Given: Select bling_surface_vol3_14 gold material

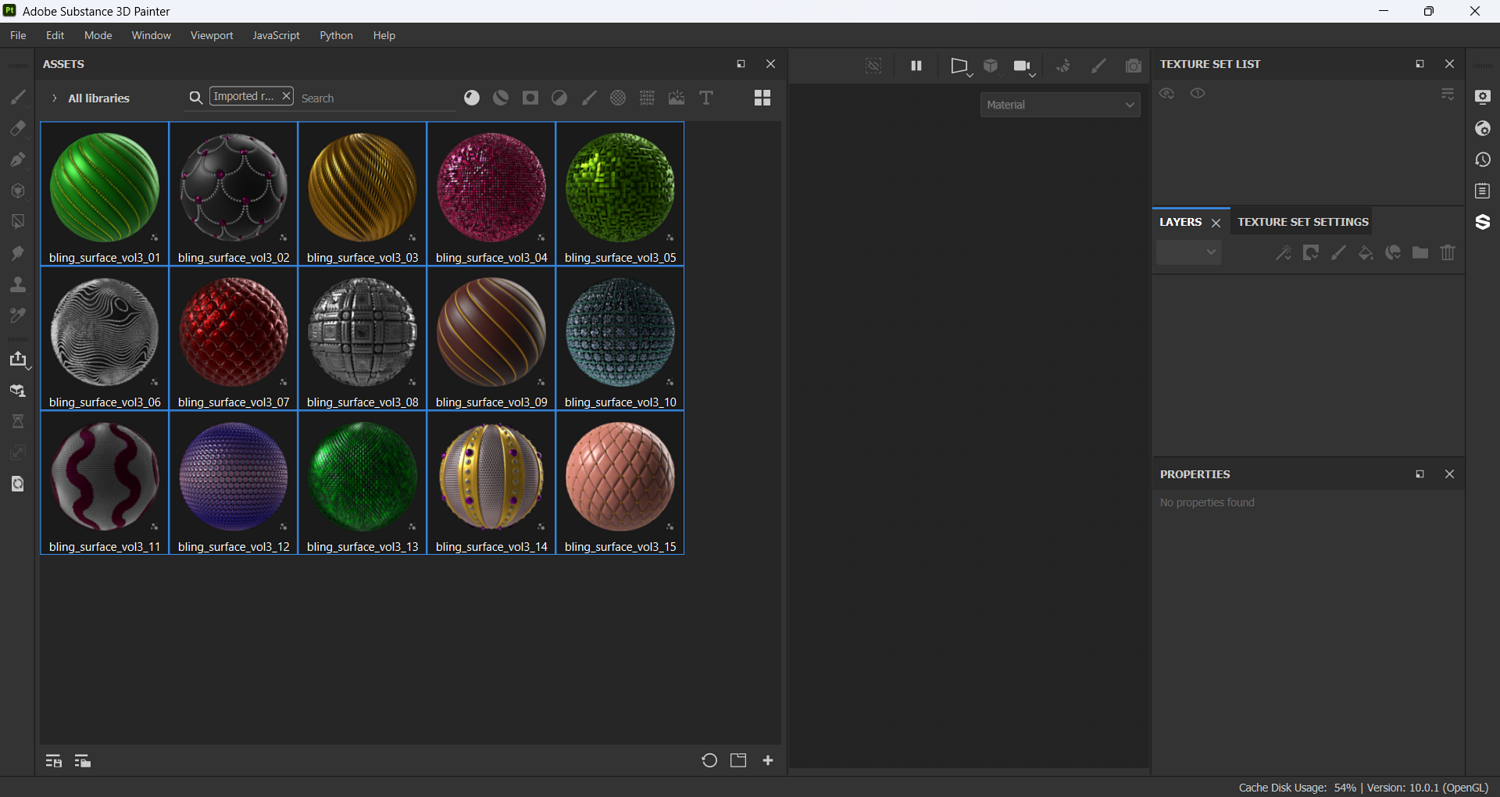Looking at the screenshot, I should (x=492, y=483).
